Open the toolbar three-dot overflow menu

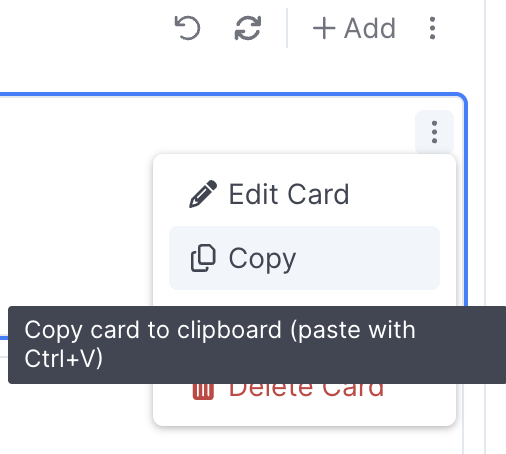(x=432, y=28)
